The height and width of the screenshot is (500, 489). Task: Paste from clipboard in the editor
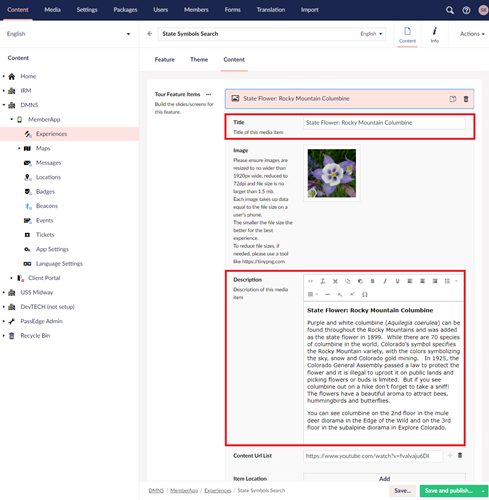(360, 281)
